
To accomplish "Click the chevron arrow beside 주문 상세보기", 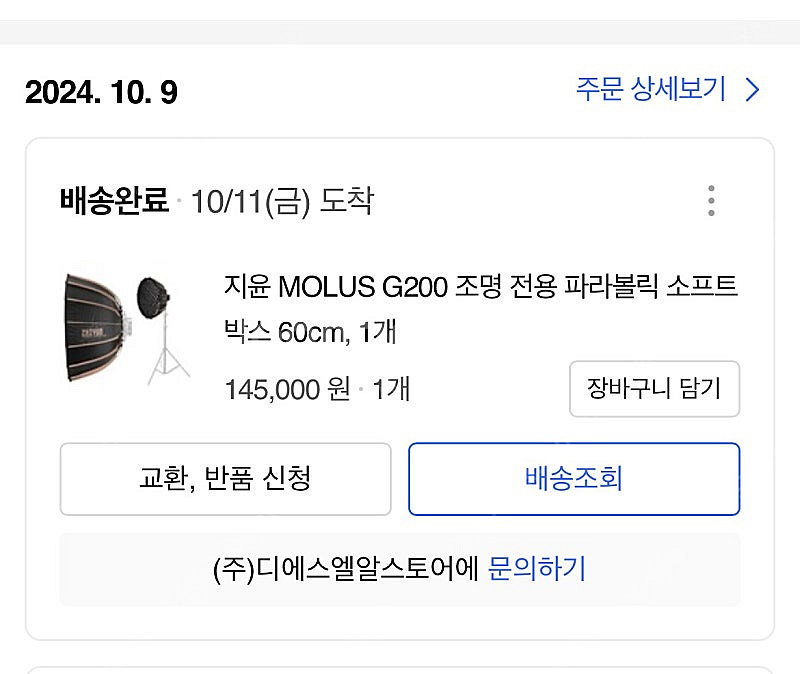I will point(753,90).
